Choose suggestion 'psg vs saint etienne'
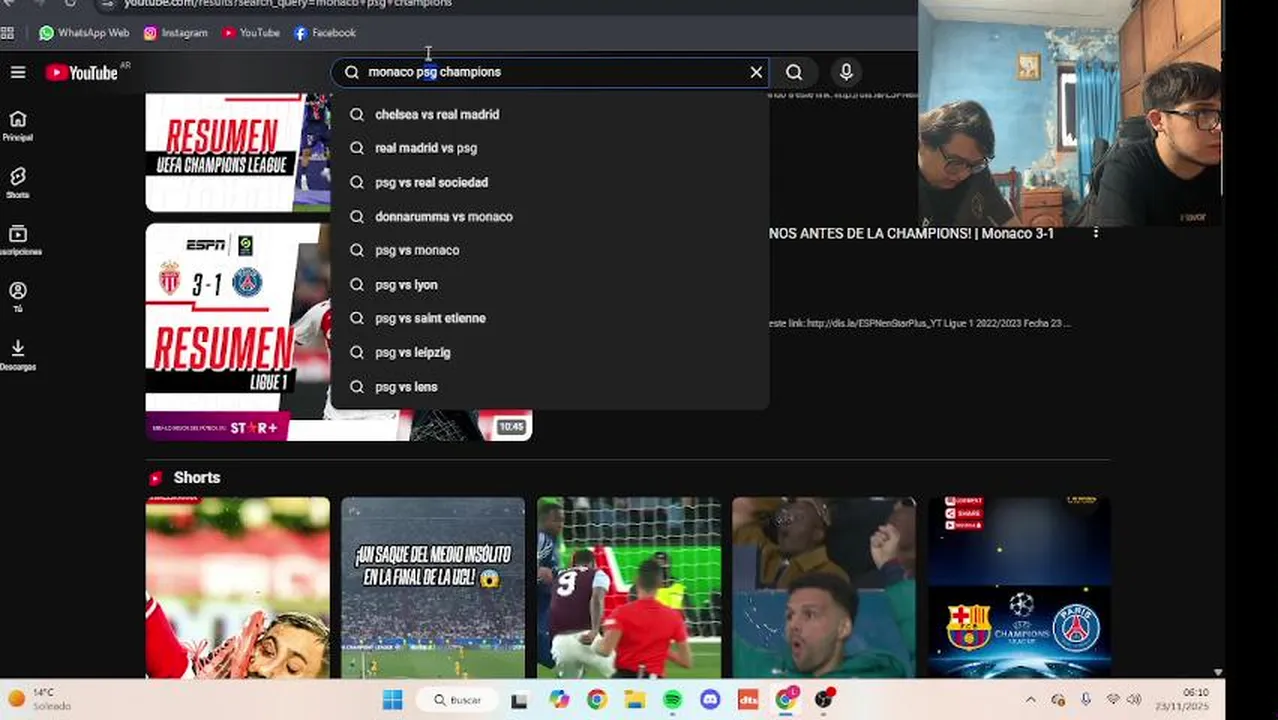This screenshot has height=720, width=1278. 550,318
